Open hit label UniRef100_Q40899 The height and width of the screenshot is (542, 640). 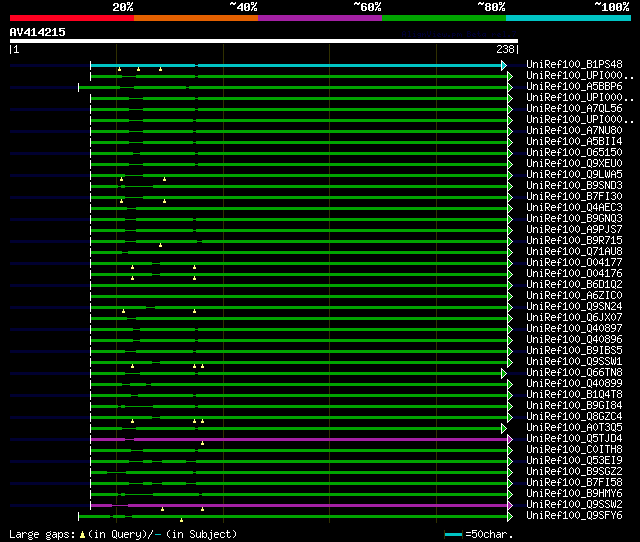click(x=574, y=384)
